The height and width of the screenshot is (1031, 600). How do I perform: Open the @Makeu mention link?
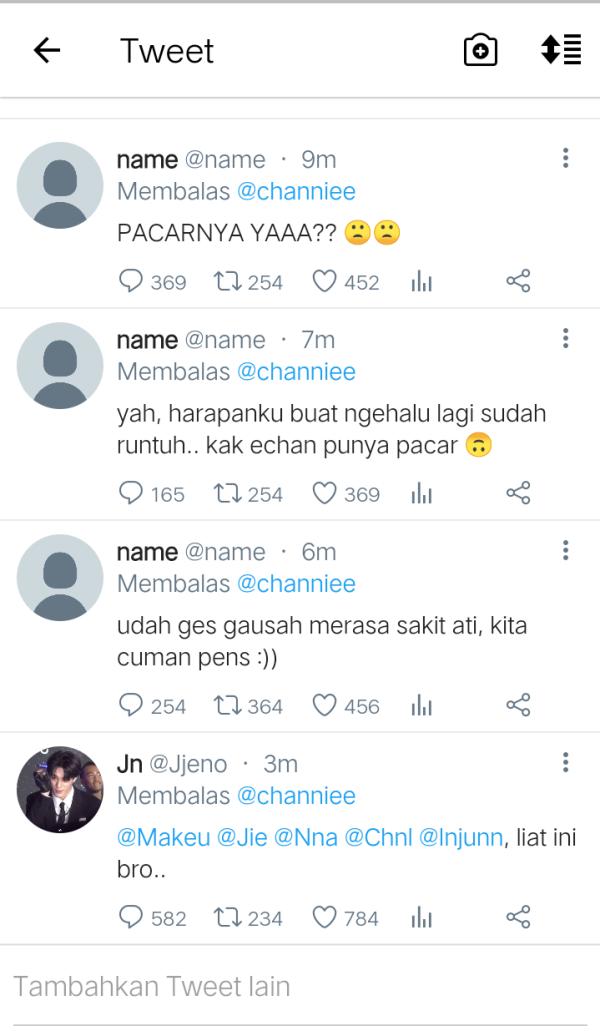tap(163, 837)
